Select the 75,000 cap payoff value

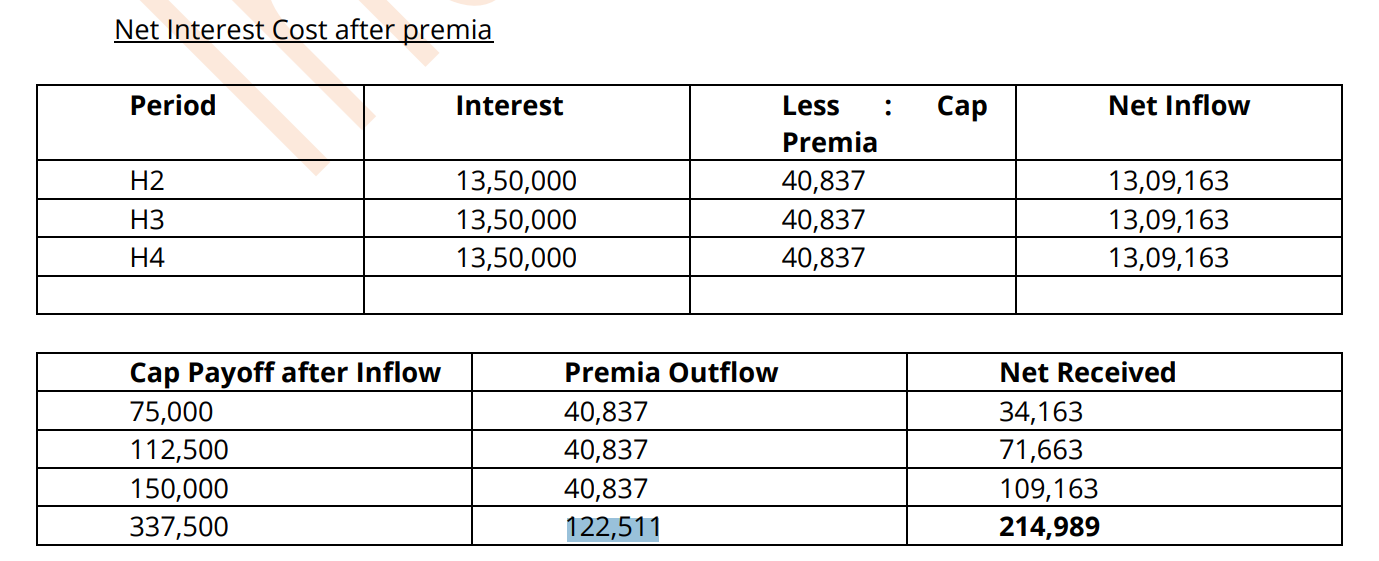[x=171, y=412]
